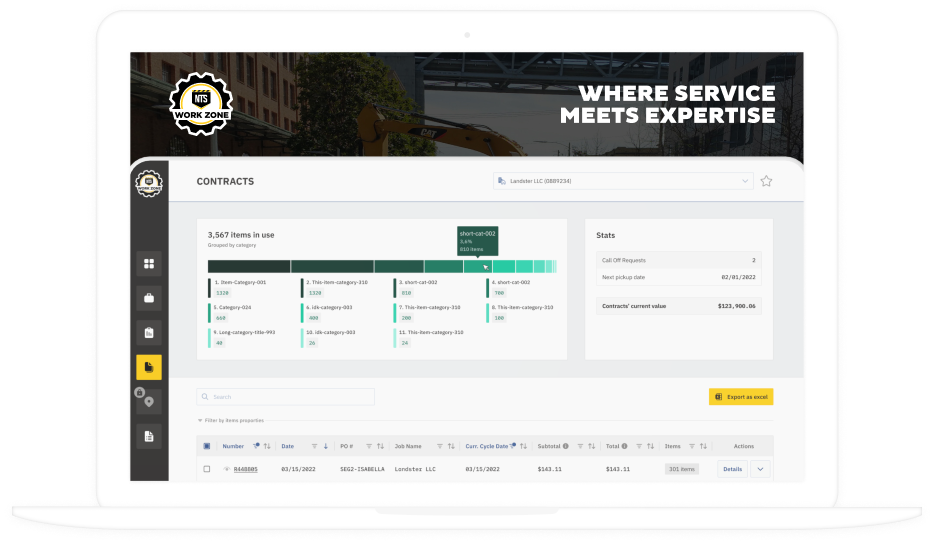Open the clipboard report icon in sidebar

pyautogui.click(x=149, y=332)
